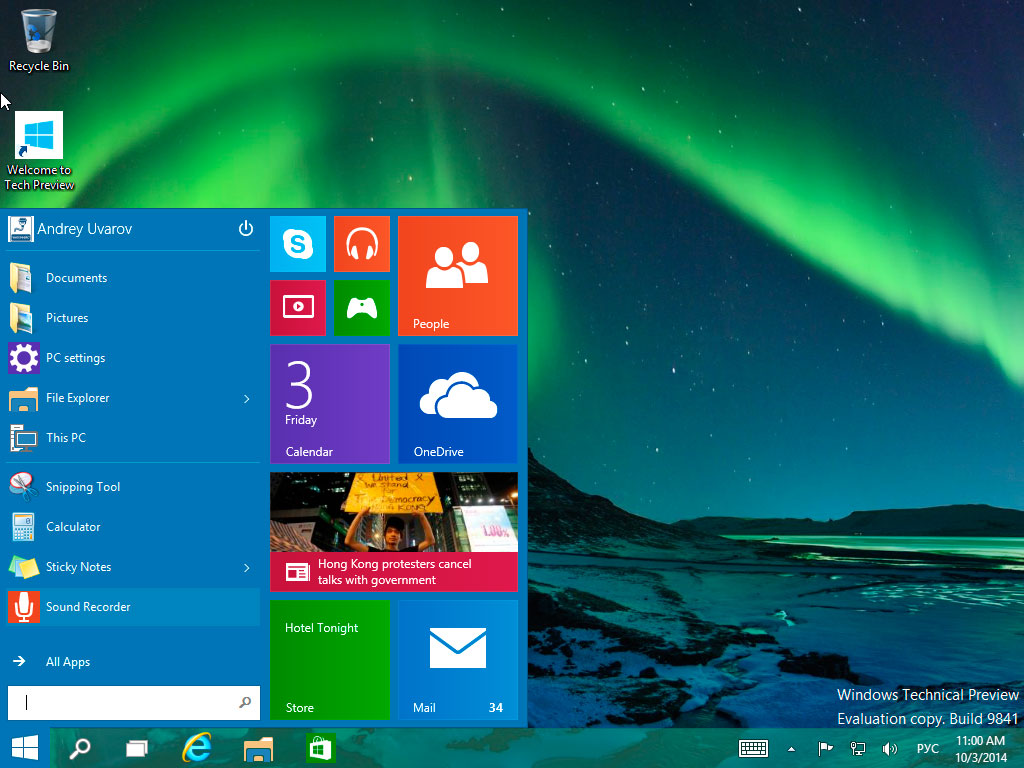1024x768 pixels.
Task: Click All Apps button
Action: tap(67, 662)
